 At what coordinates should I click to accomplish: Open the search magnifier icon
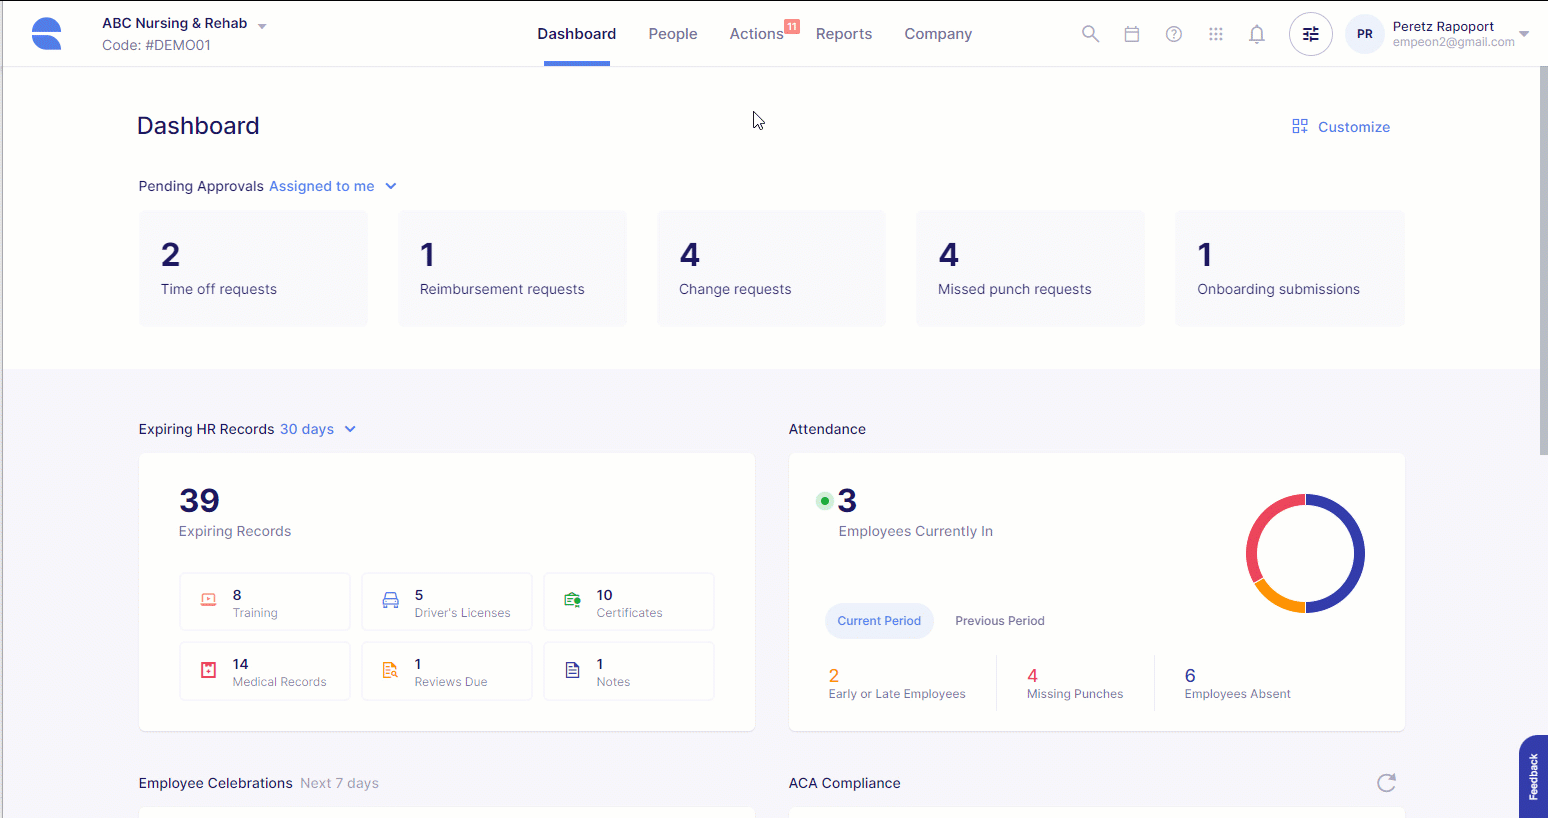click(1090, 34)
